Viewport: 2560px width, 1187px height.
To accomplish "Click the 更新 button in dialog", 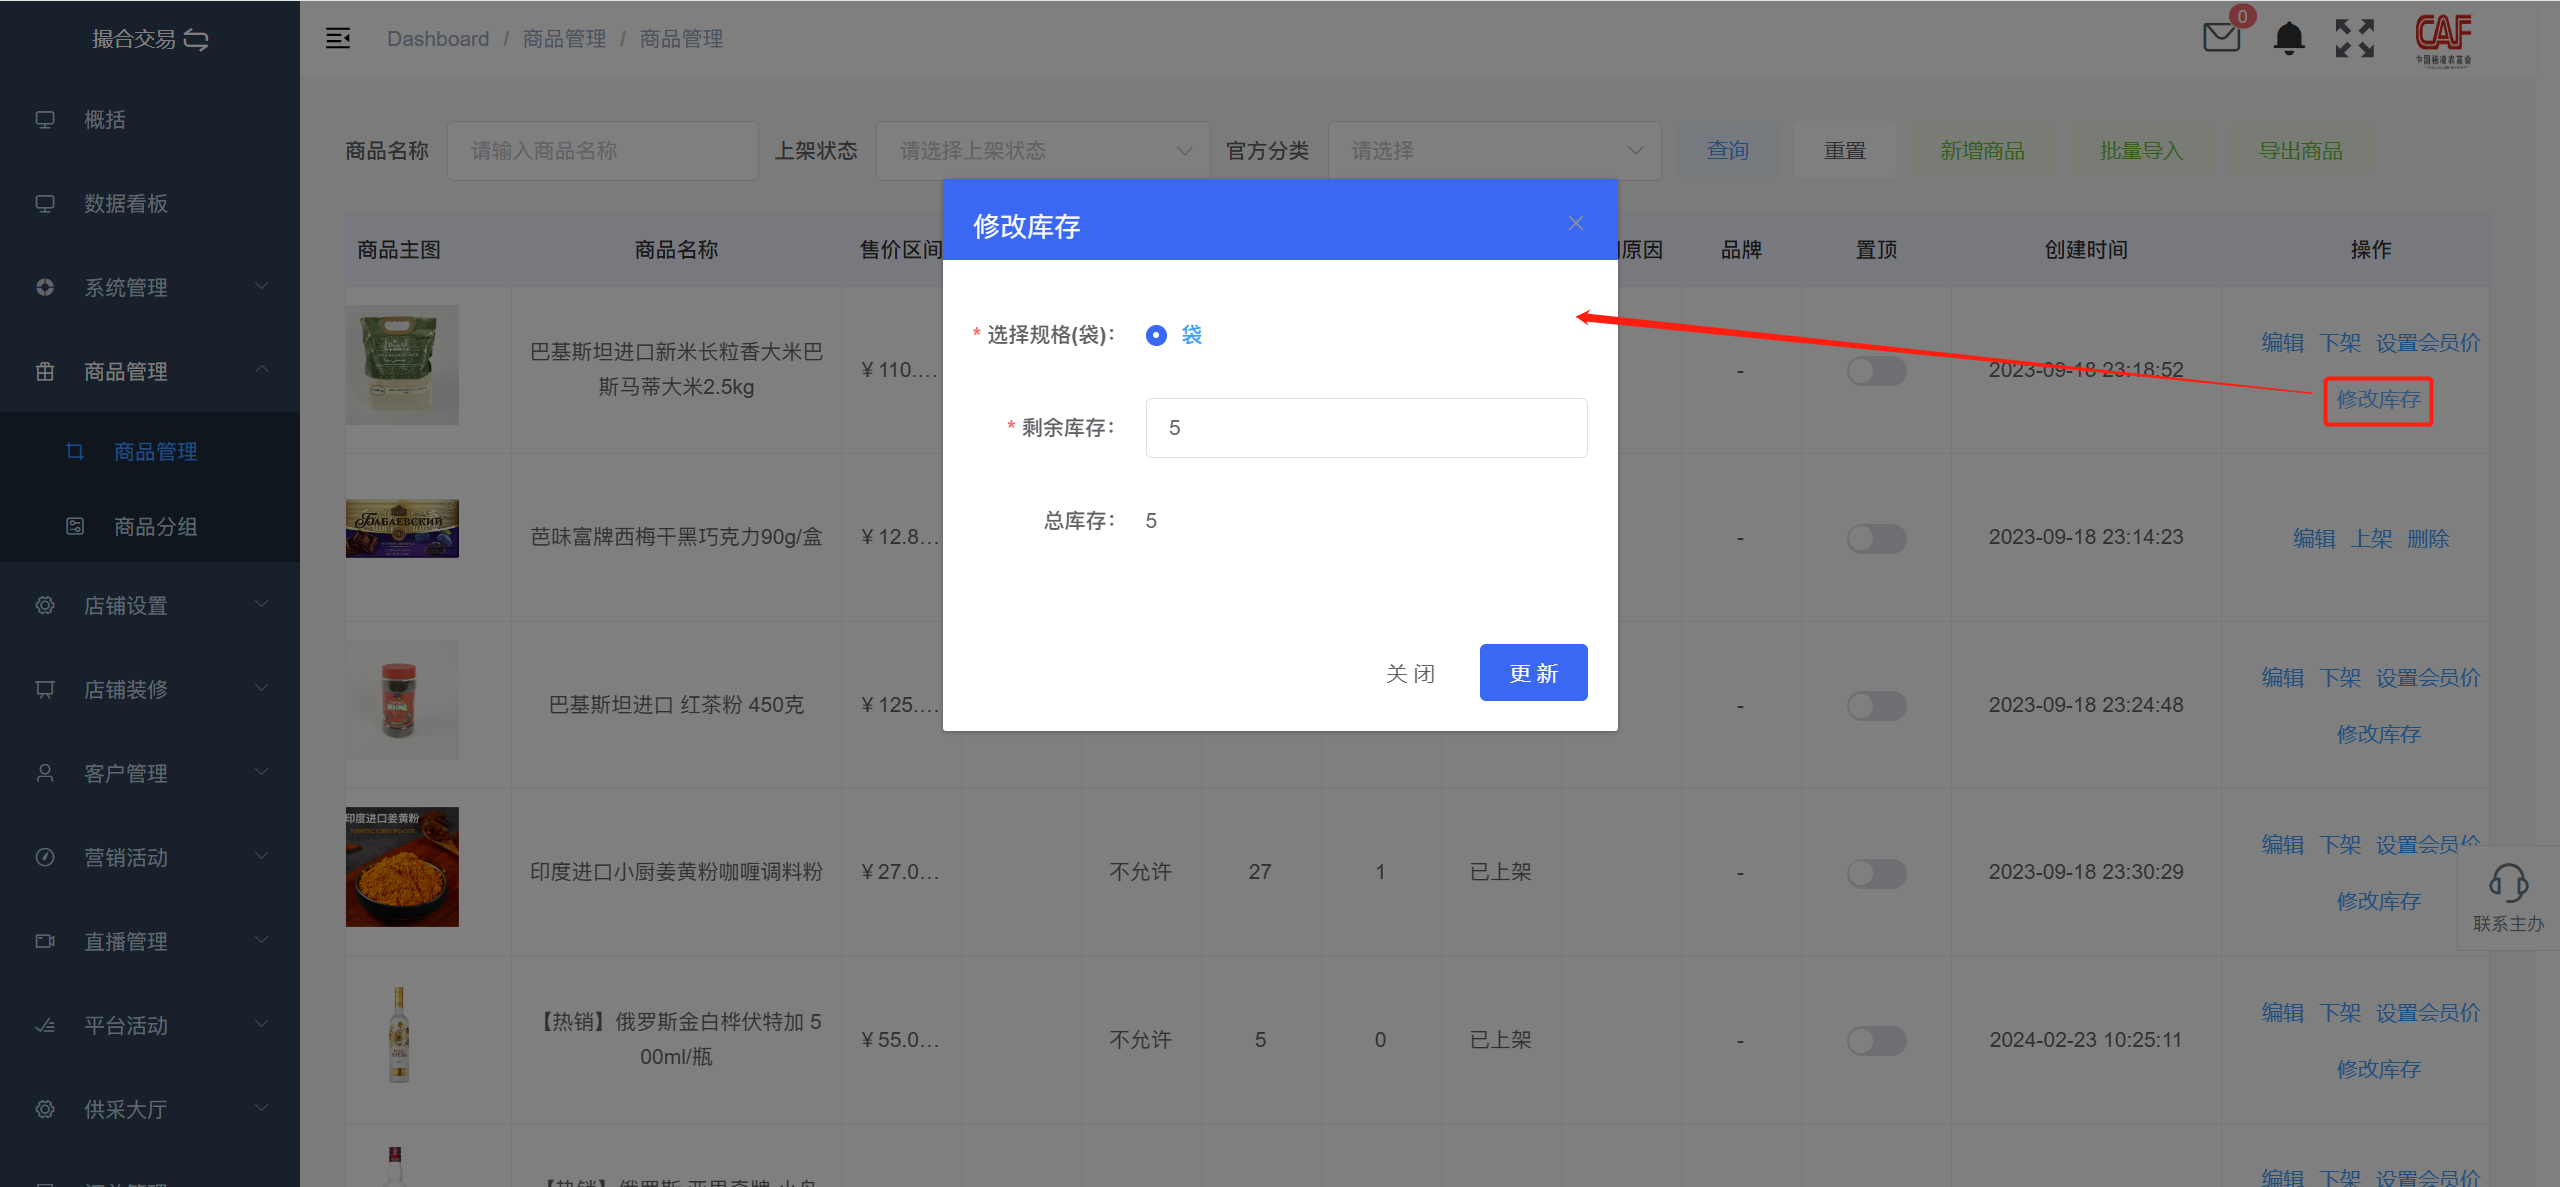I will [x=1533, y=673].
